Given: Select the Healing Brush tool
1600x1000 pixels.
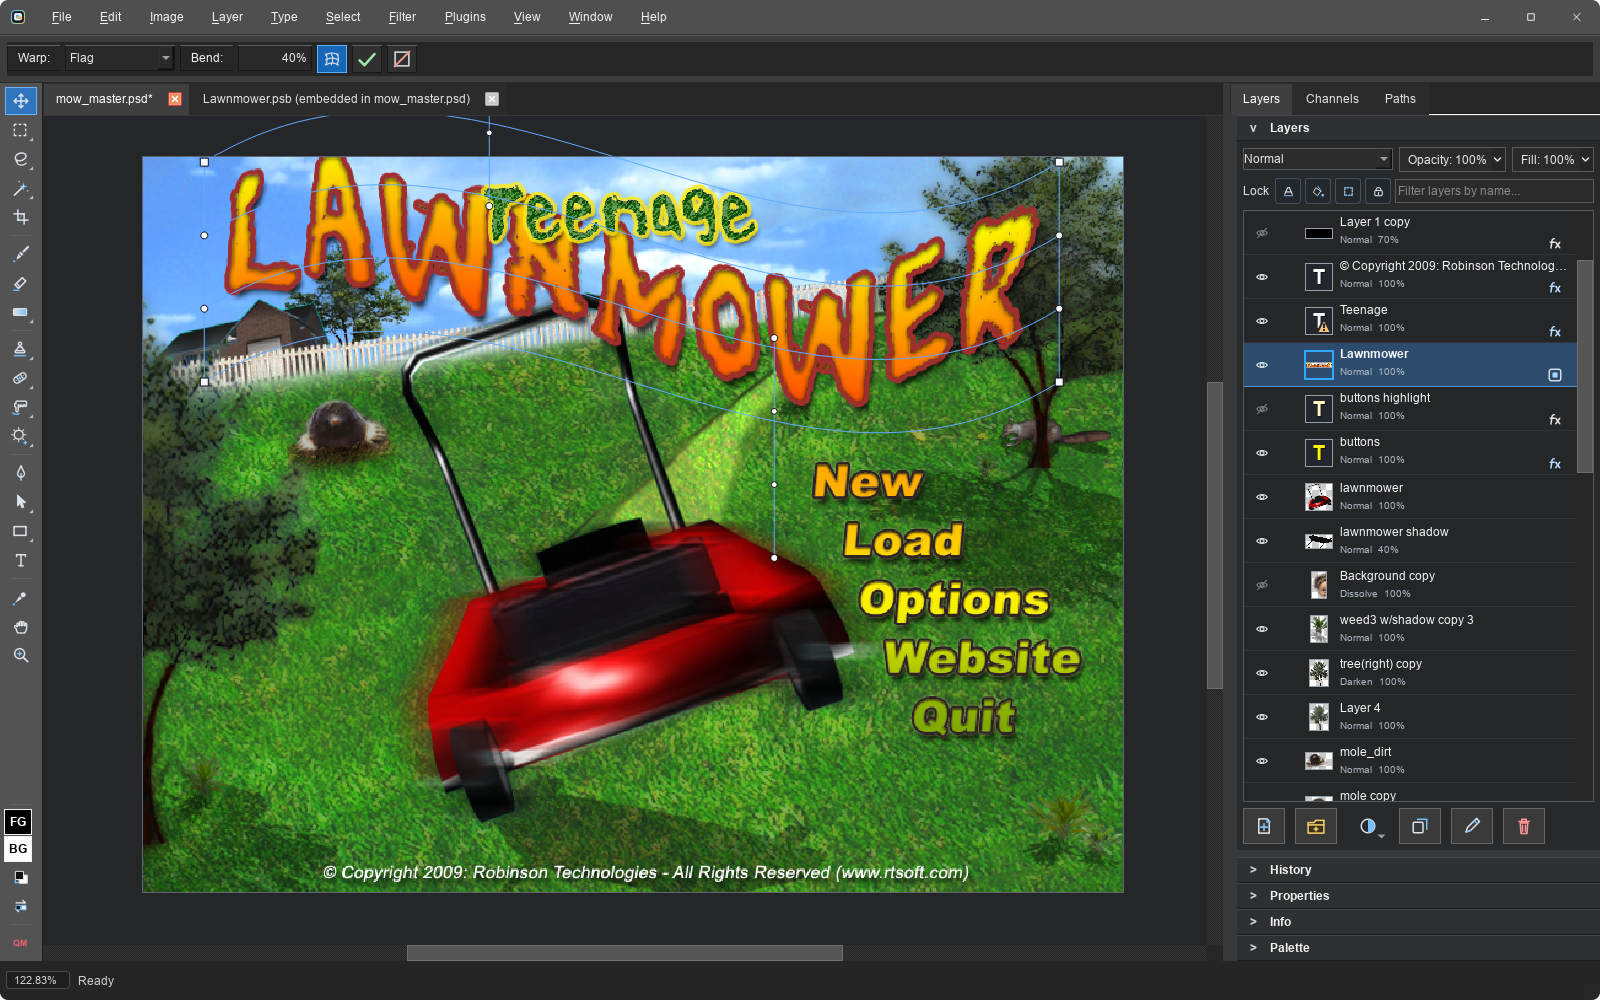Looking at the screenshot, I should (x=20, y=379).
